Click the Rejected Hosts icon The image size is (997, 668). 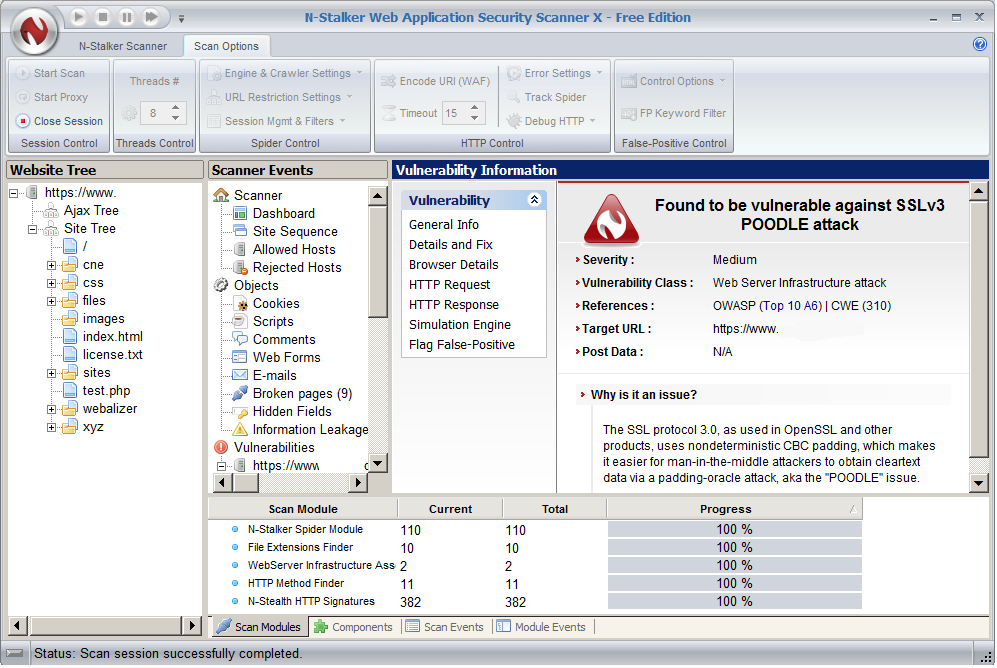[x=240, y=267]
